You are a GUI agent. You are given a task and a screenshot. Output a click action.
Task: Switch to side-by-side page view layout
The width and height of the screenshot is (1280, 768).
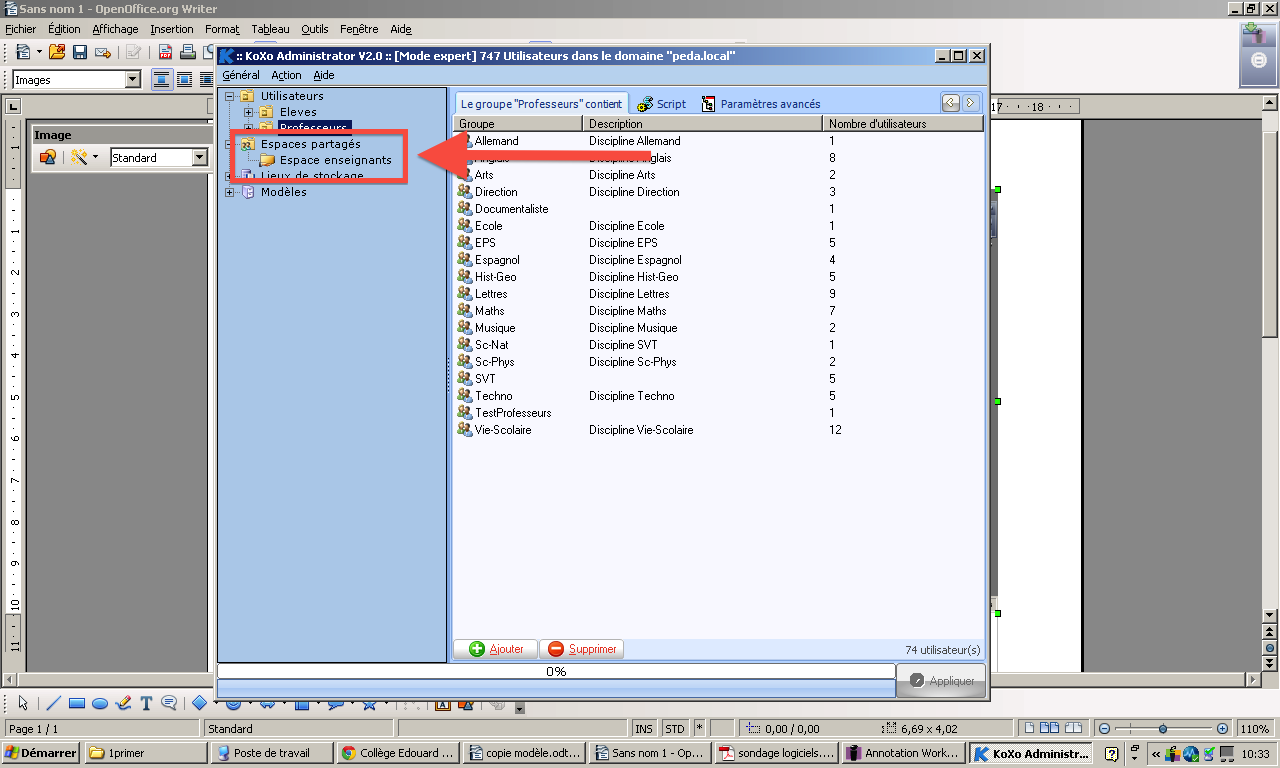[1050, 728]
